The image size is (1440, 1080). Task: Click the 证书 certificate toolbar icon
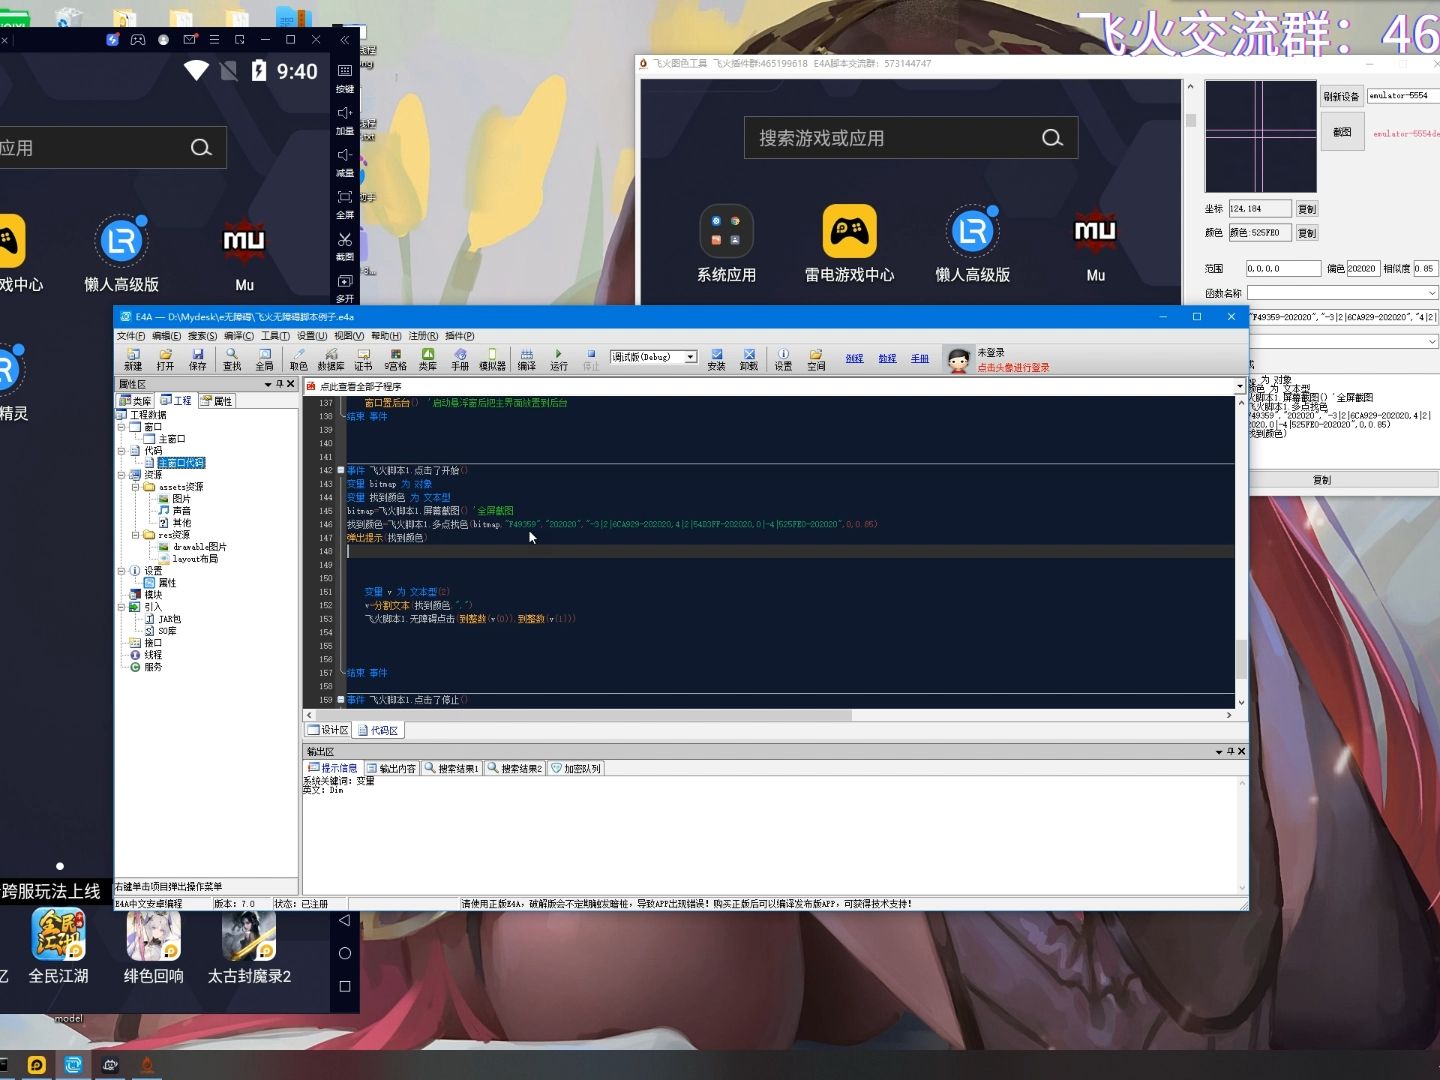point(363,359)
